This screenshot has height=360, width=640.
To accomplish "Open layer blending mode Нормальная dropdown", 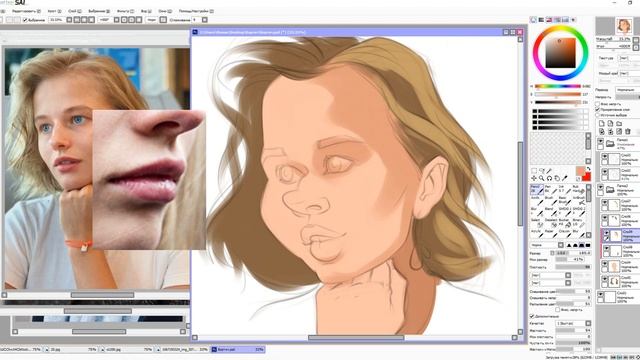I will [628, 89].
